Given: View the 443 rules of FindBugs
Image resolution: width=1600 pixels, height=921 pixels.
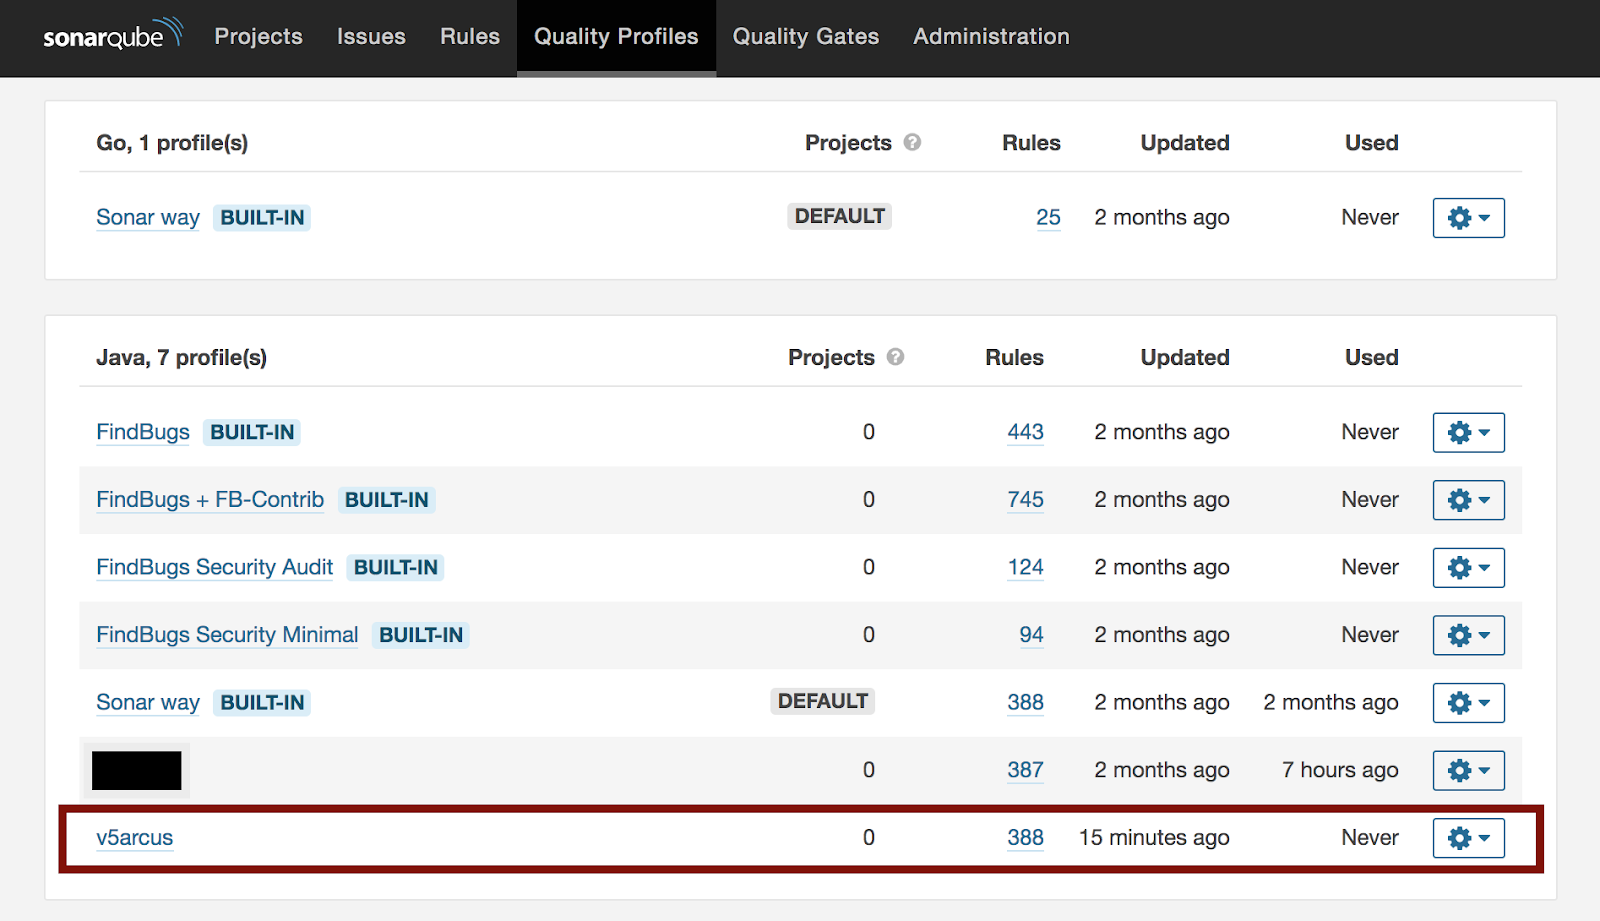Looking at the screenshot, I should point(1025,432).
